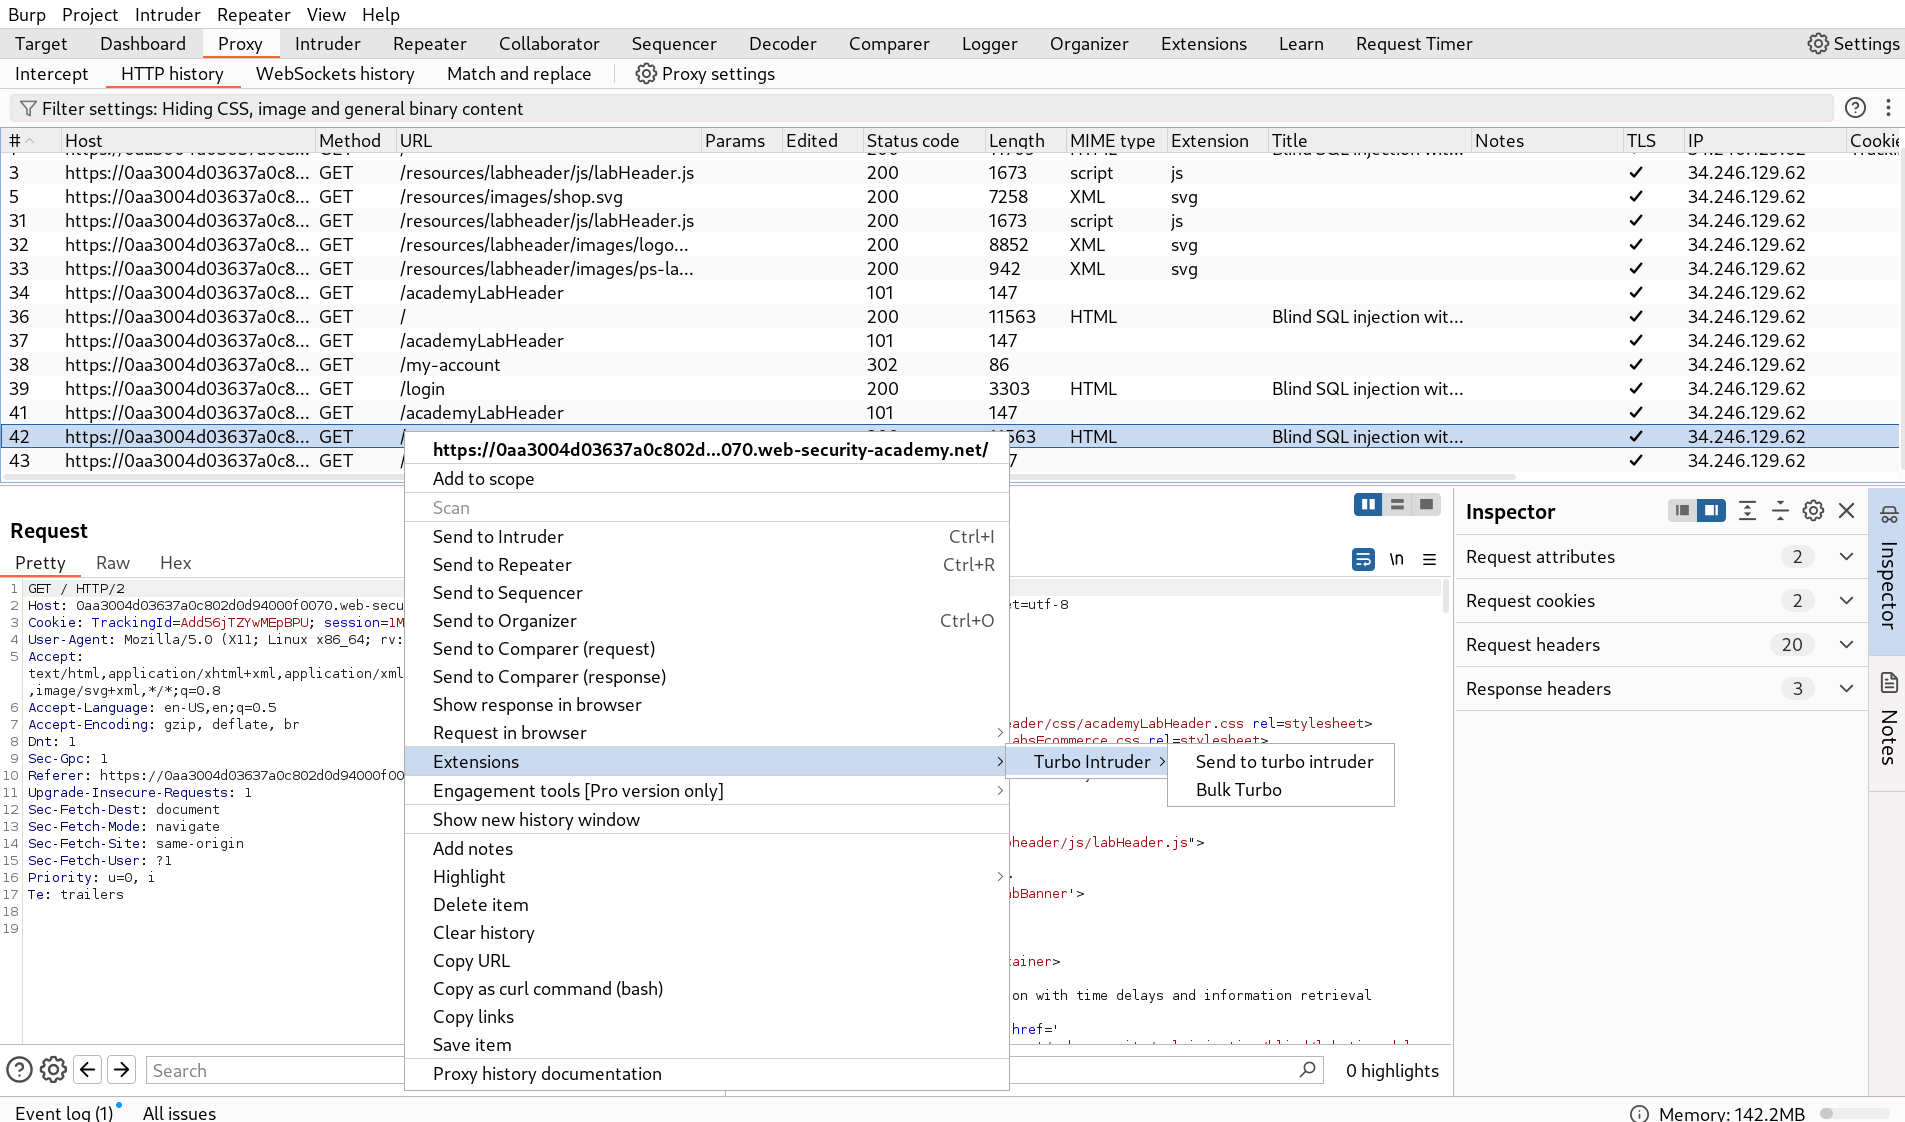Open the Burp menu in menu bar

coord(27,14)
